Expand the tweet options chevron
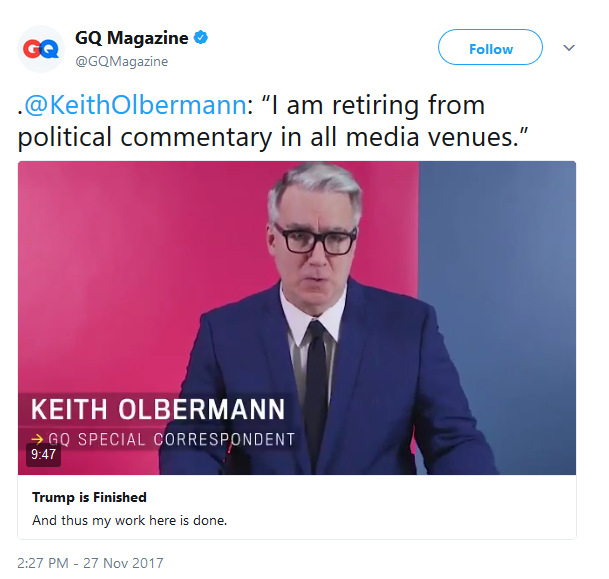The image size is (609, 579). point(569,48)
